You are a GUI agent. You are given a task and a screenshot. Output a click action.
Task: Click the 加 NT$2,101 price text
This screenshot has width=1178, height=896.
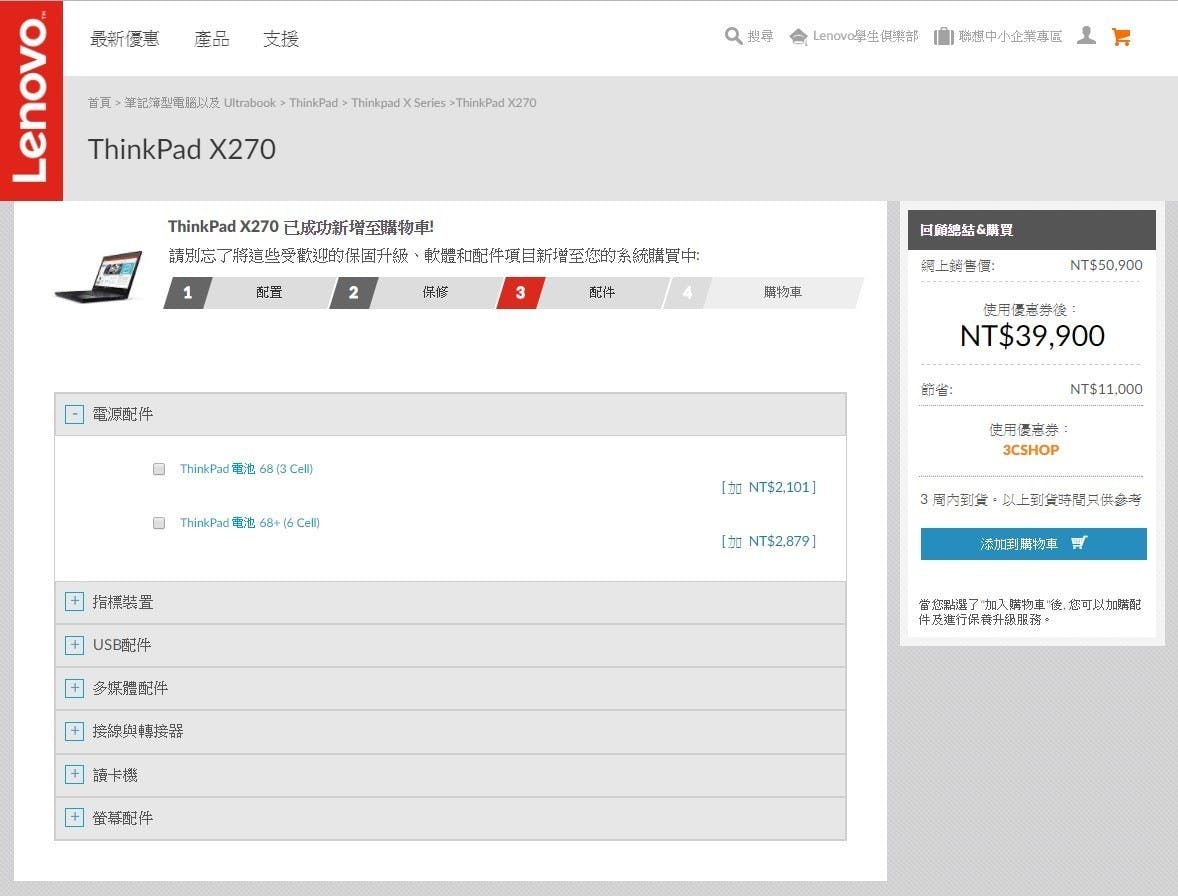click(769, 487)
